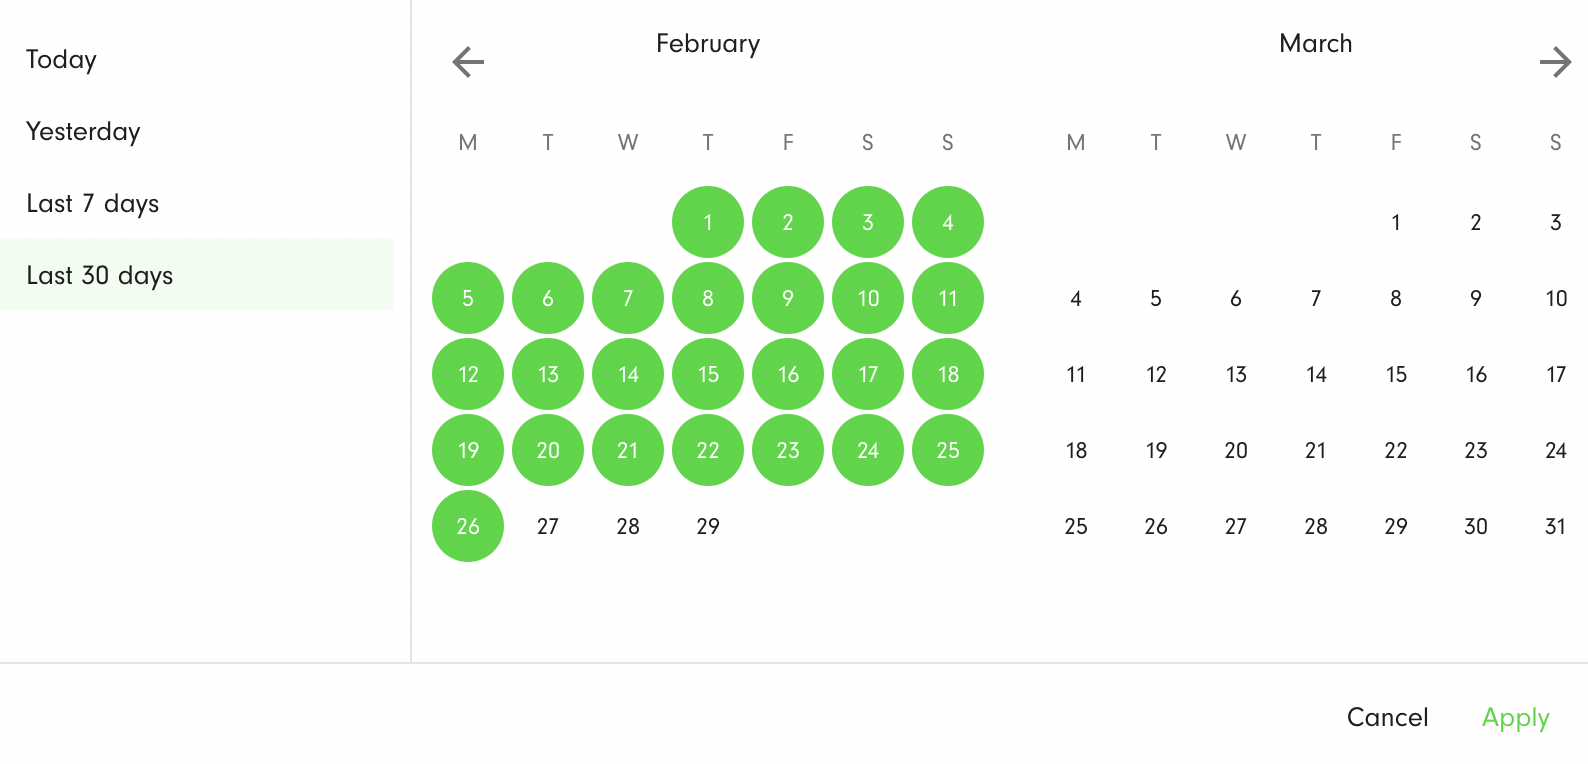Pick February 19 green circle

point(468,450)
